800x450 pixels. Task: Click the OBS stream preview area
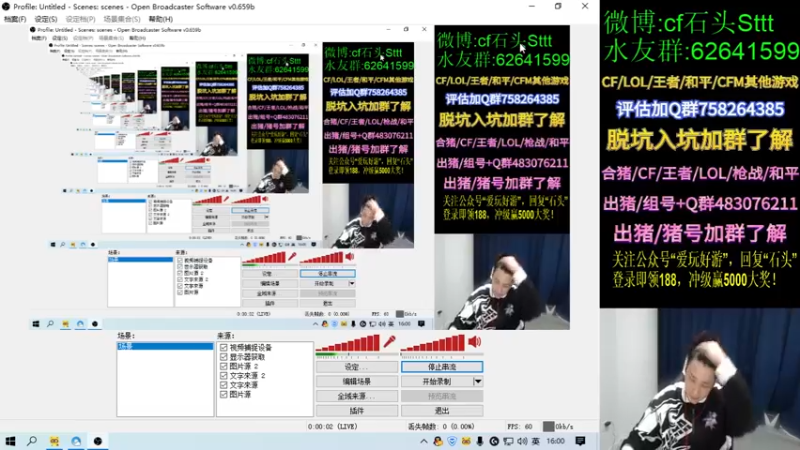[x=299, y=178]
